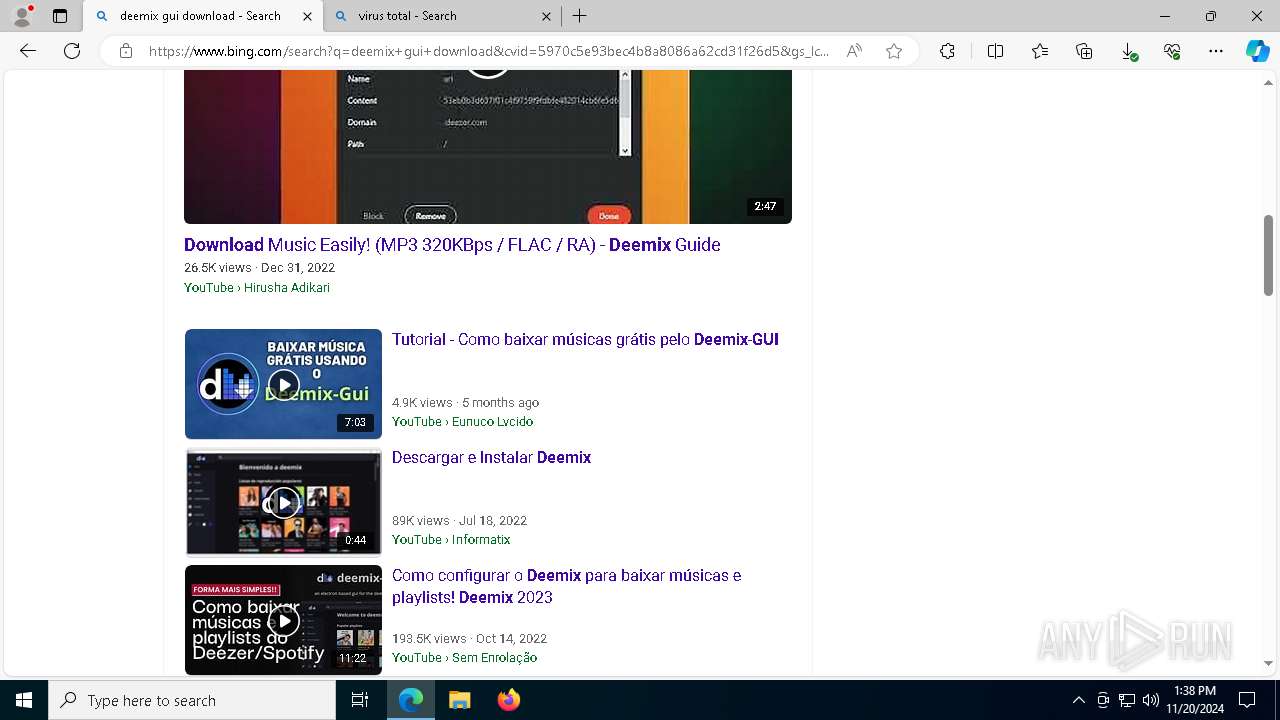This screenshot has height=720, width=1280.
Task: Open Microsoft Edge from taskbar
Action: coord(411,700)
